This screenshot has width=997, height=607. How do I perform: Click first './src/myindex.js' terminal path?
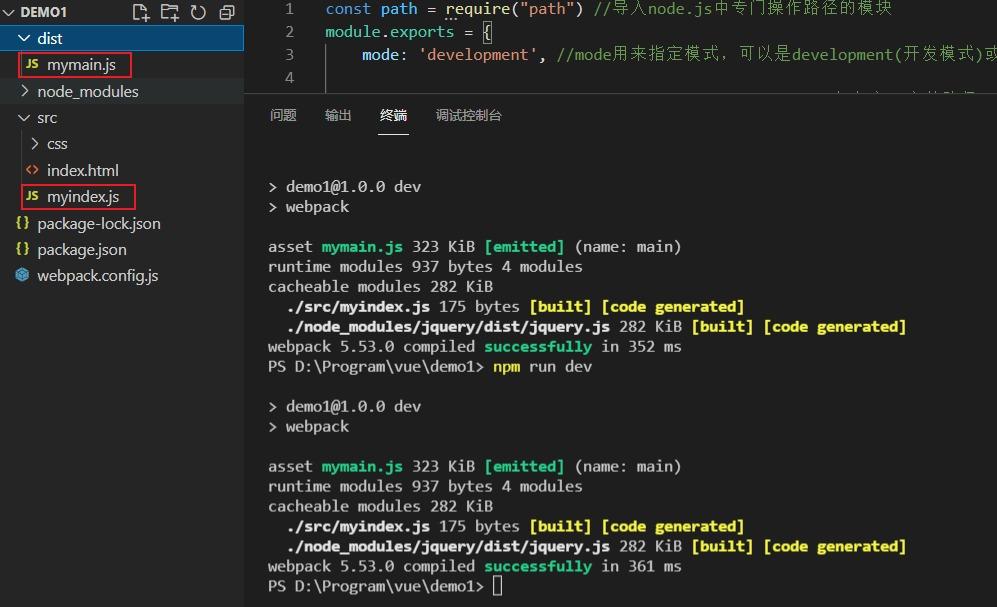358,307
